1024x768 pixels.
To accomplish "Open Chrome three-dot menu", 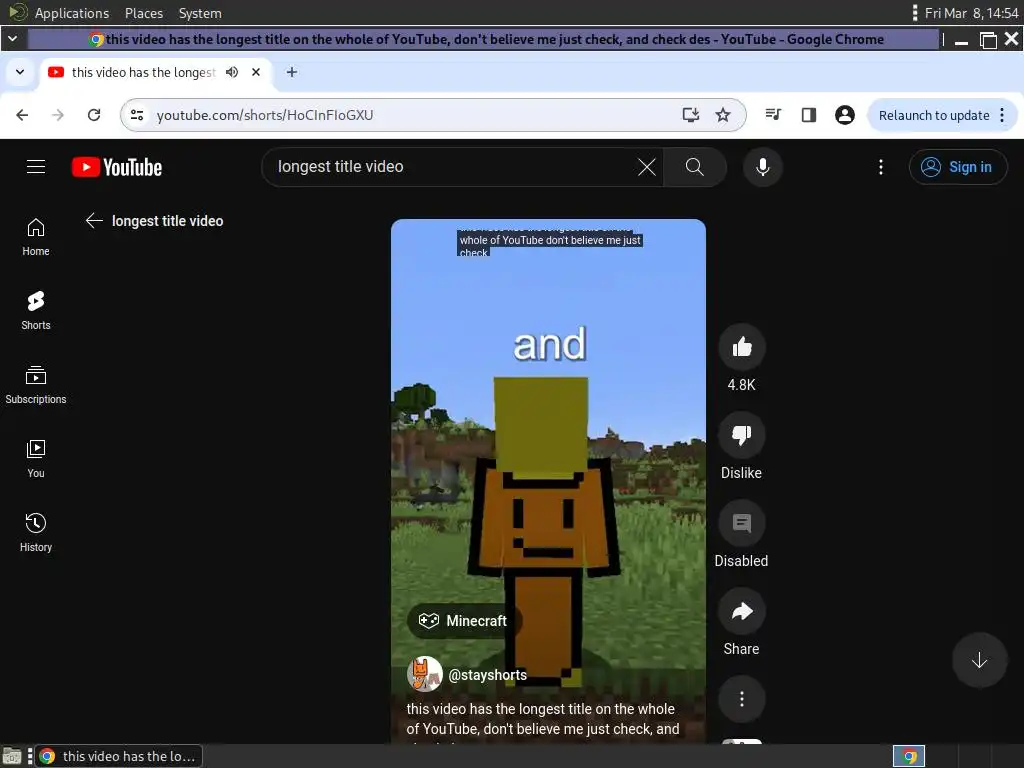I will [x=1002, y=115].
